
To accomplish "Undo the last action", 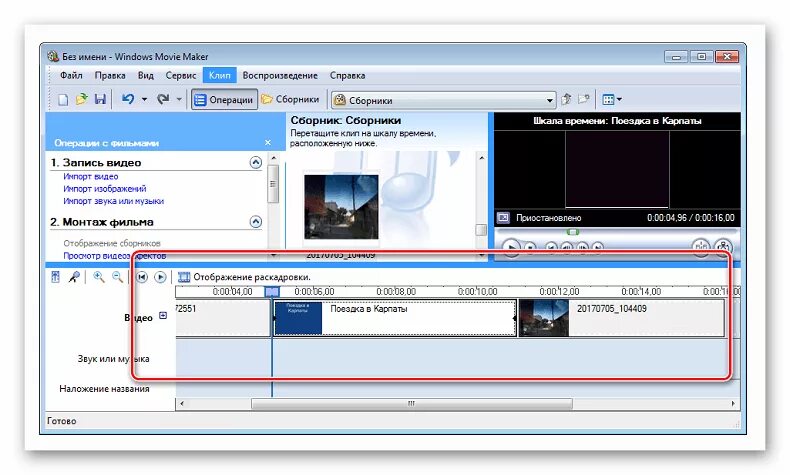I will [x=128, y=99].
